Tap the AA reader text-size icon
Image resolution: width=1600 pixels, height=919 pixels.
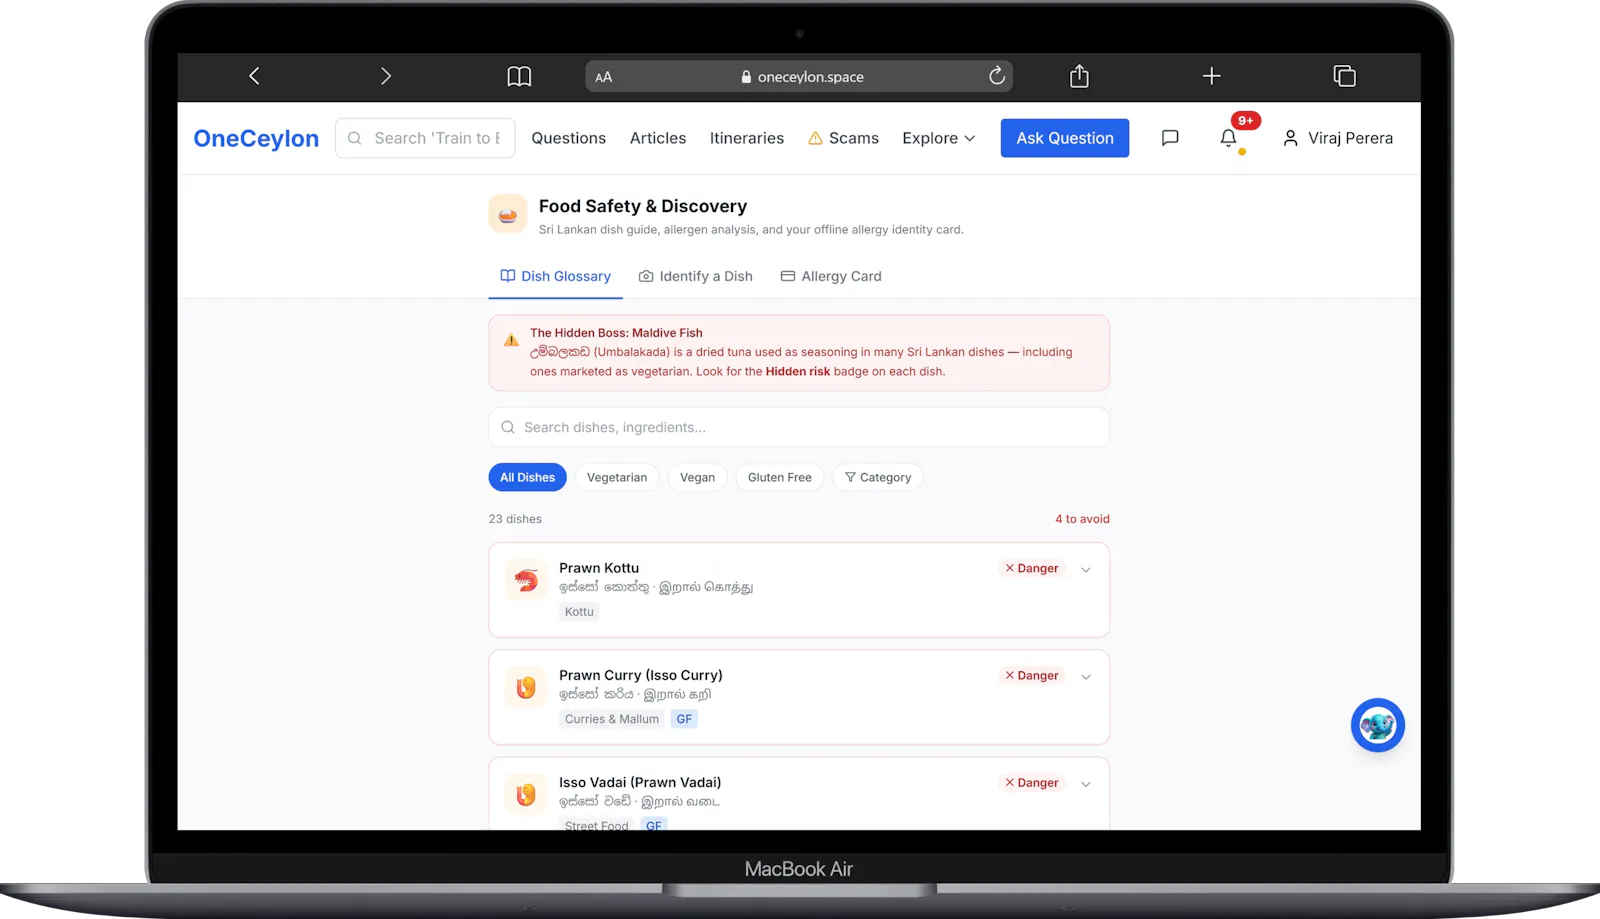pyautogui.click(x=603, y=77)
